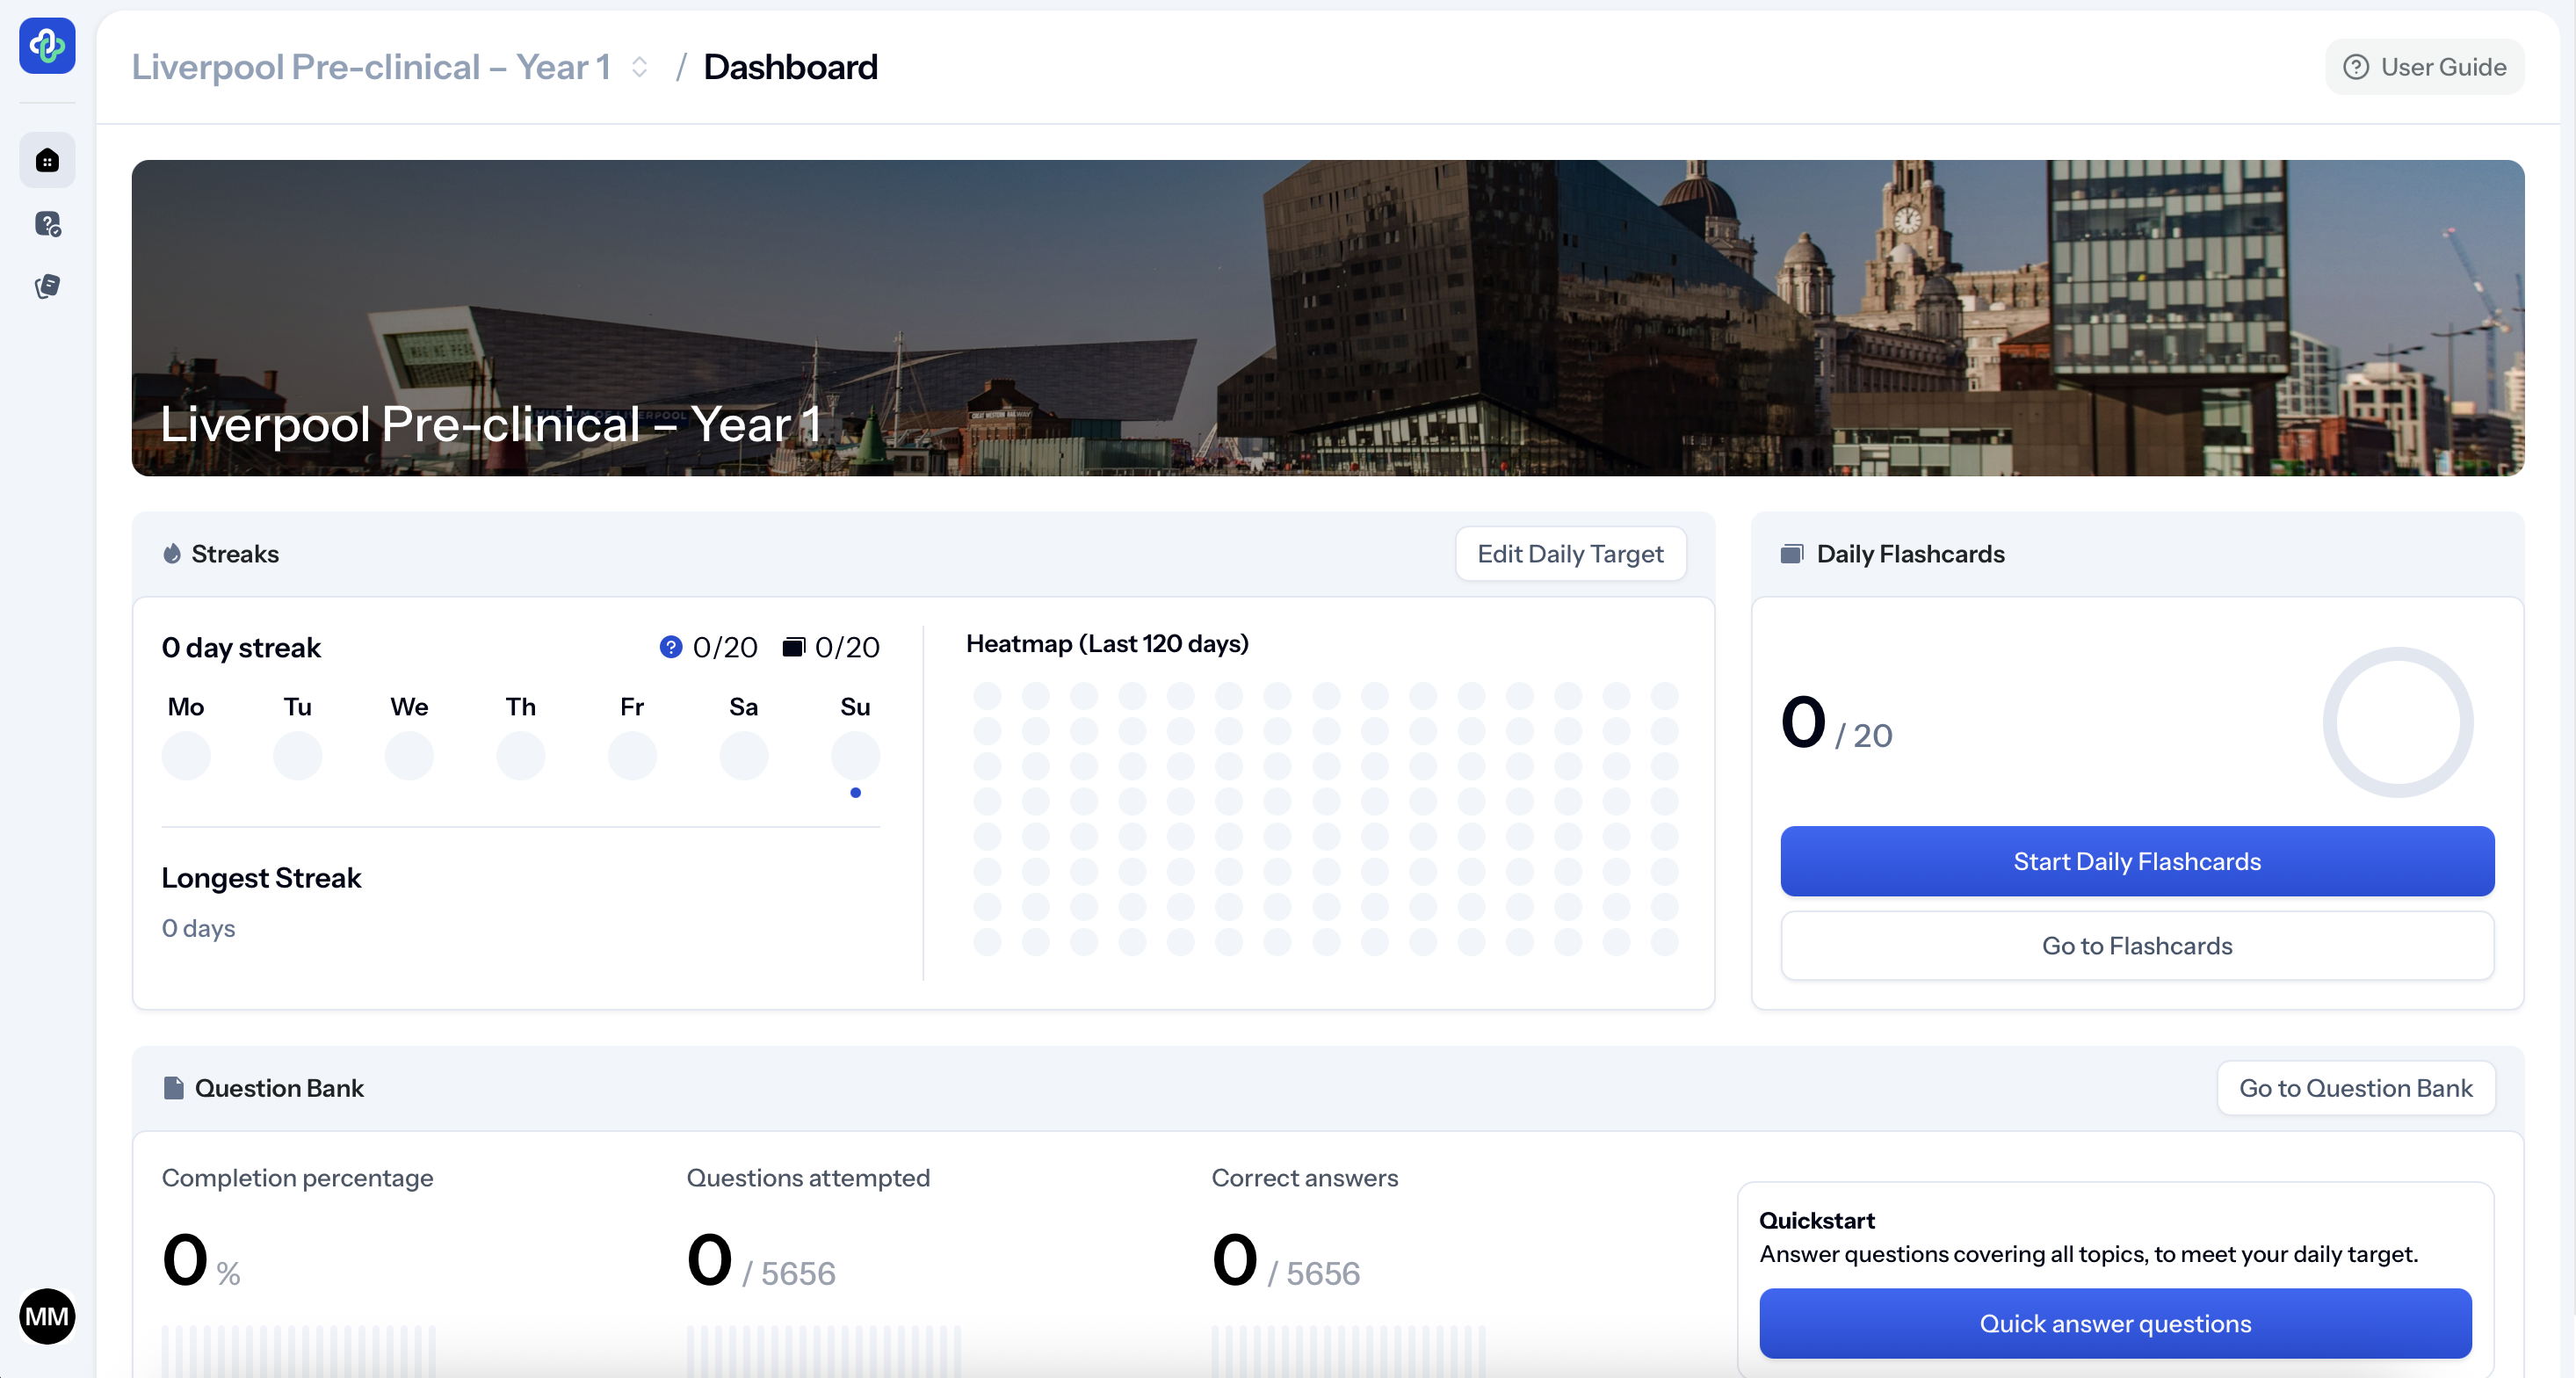Click the Sunday streak circle
2576x1378 pixels.
coord(855,755)
